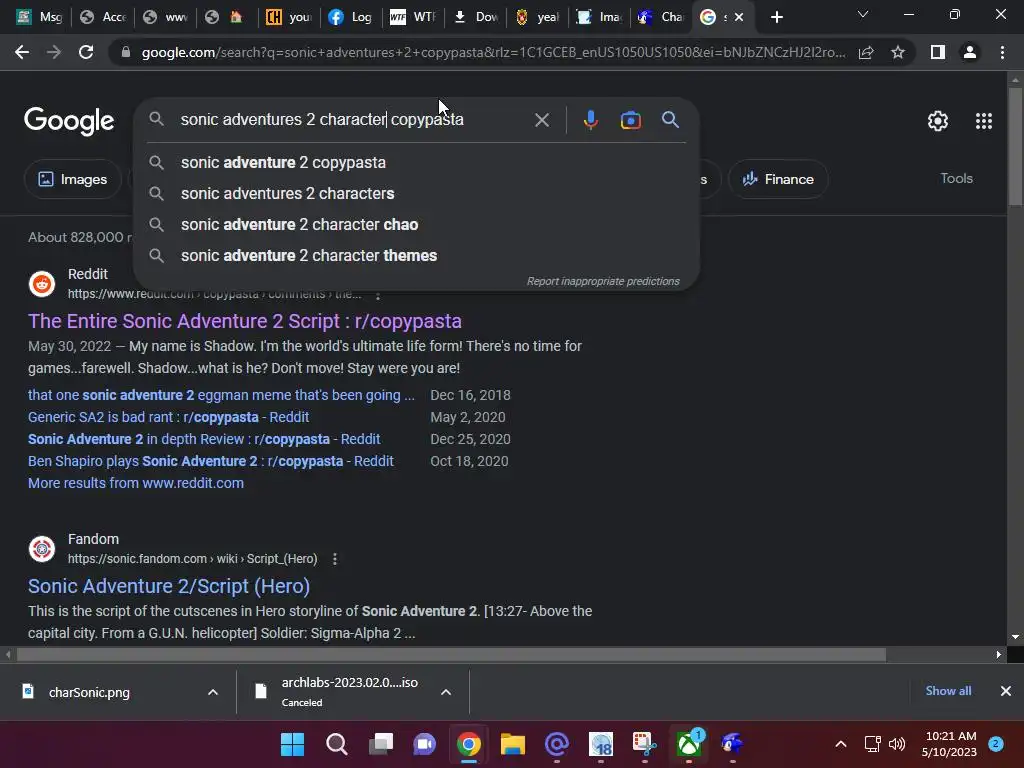The height and width of the screenshot is (768, 1024).
Task: Open the Google apps grid
Action: pyautogui.click(x=984, y=121)
